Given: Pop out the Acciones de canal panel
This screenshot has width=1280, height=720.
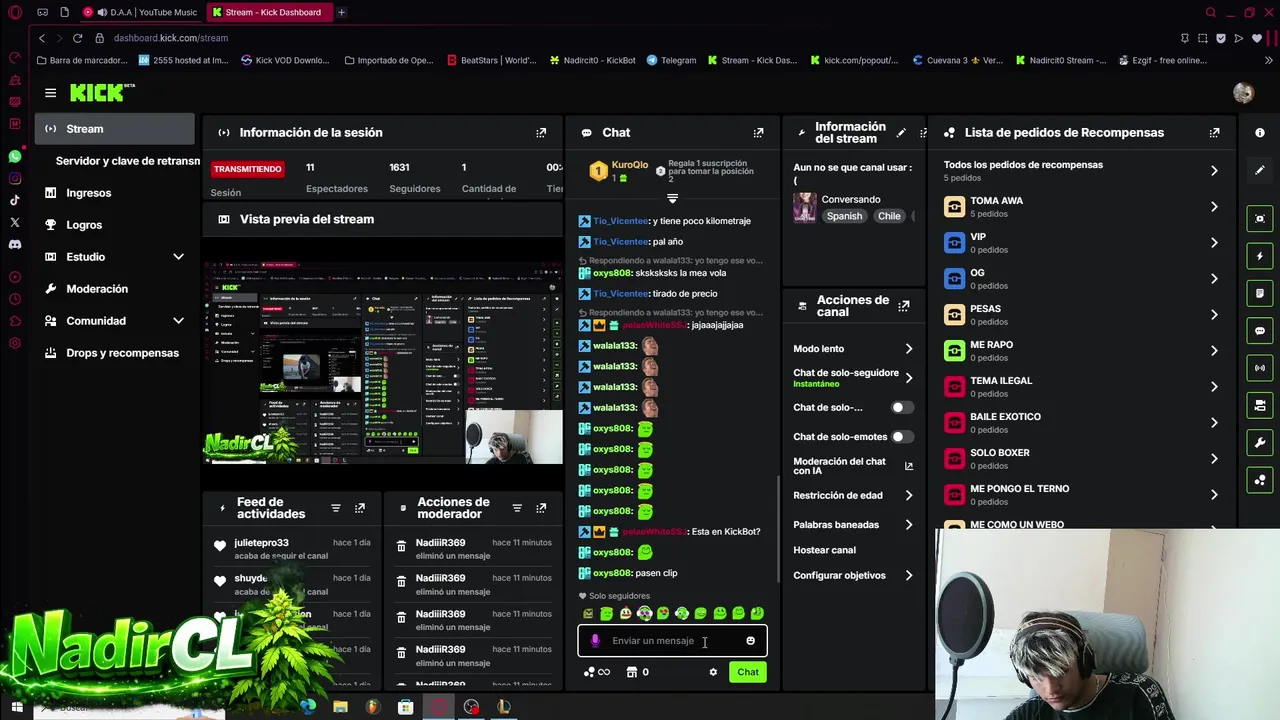Looking at the screenshot, I should [904, 306].
